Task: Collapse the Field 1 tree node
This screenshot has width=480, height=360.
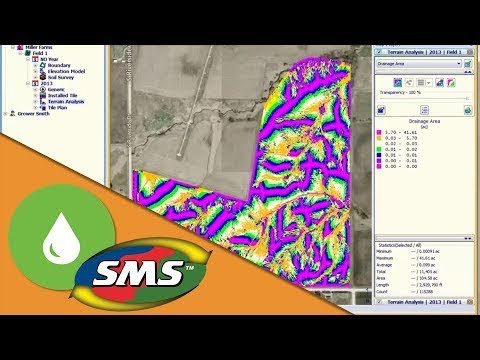Action: 20,53
